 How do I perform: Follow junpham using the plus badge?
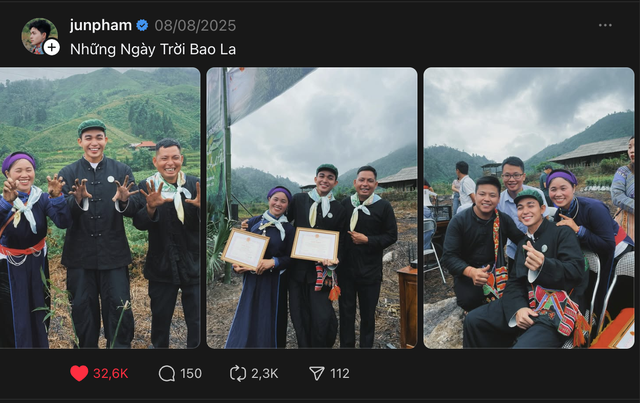pyautogui.click(x=51, y=47)
